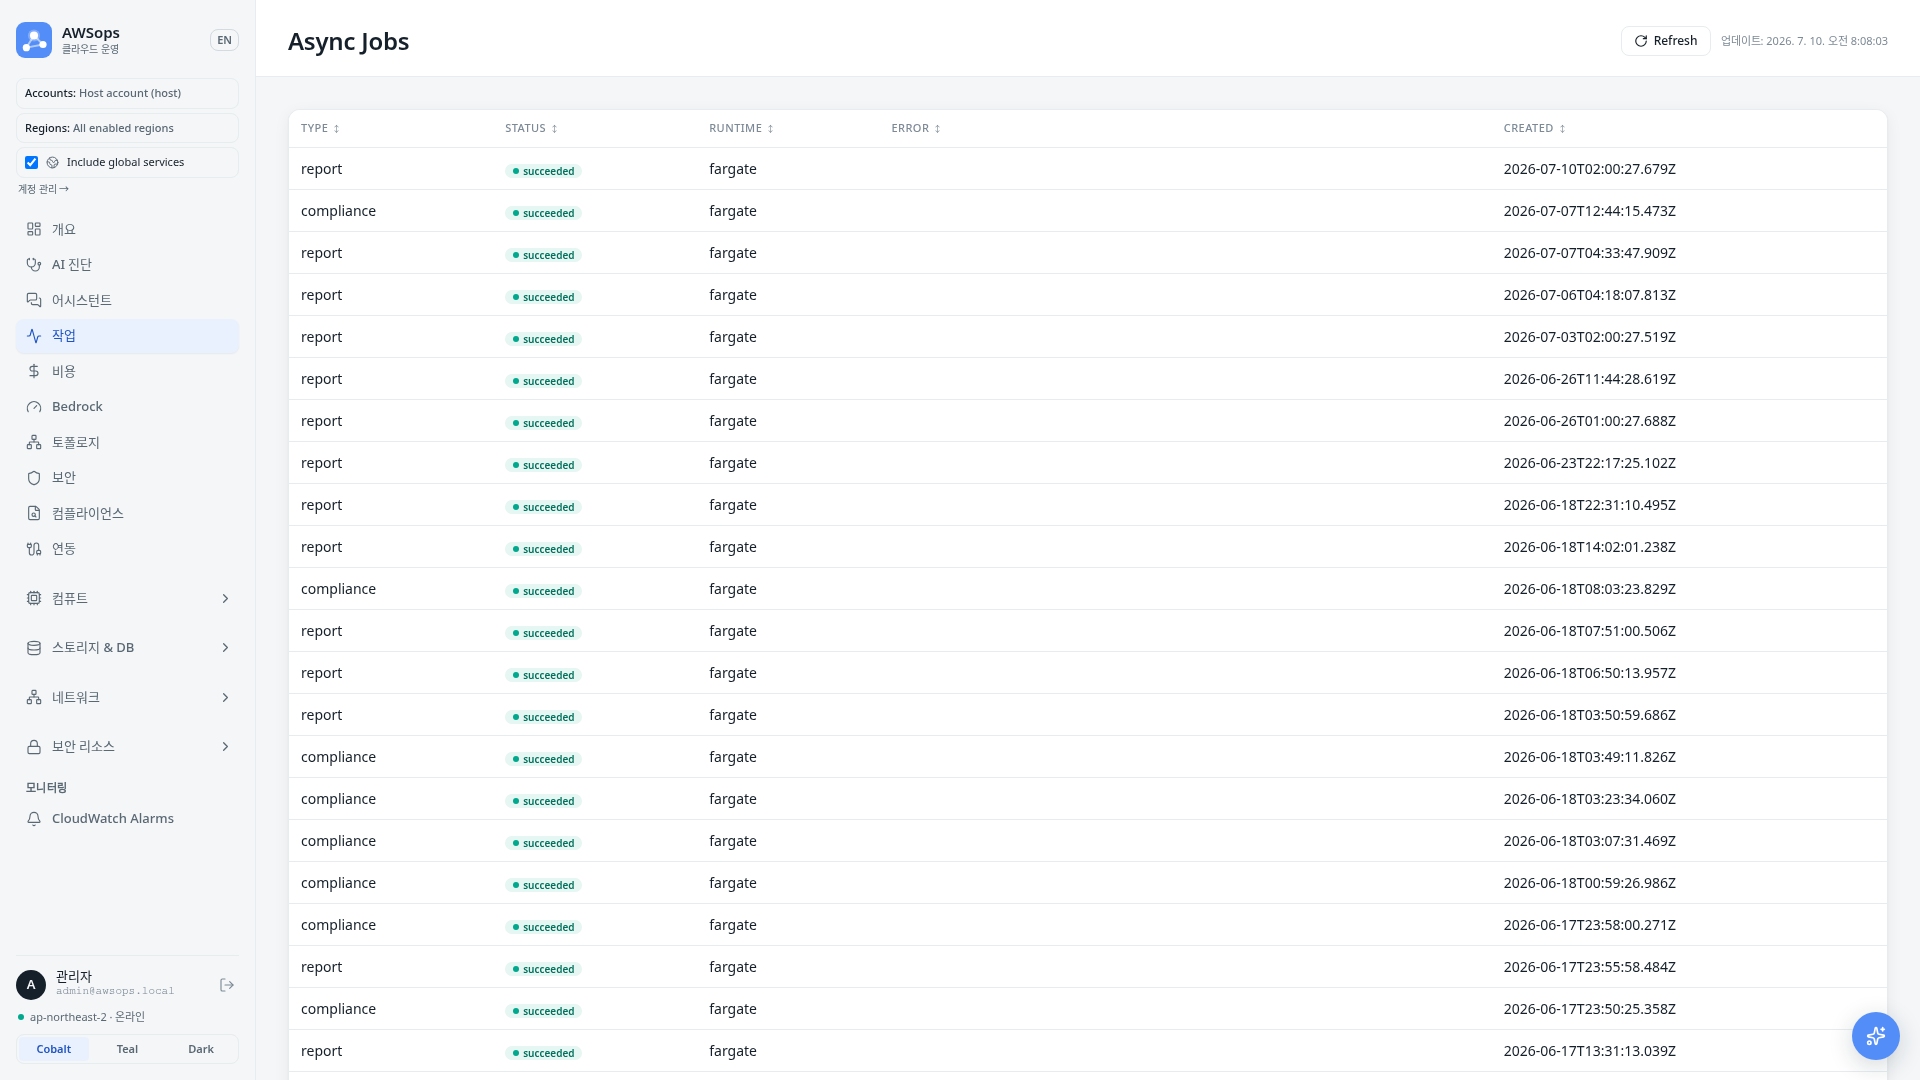Viewport: 1920px width, 1080px height.
Task: Click the 컴플라이언스 document icon
Action: (x=34, y=513)
